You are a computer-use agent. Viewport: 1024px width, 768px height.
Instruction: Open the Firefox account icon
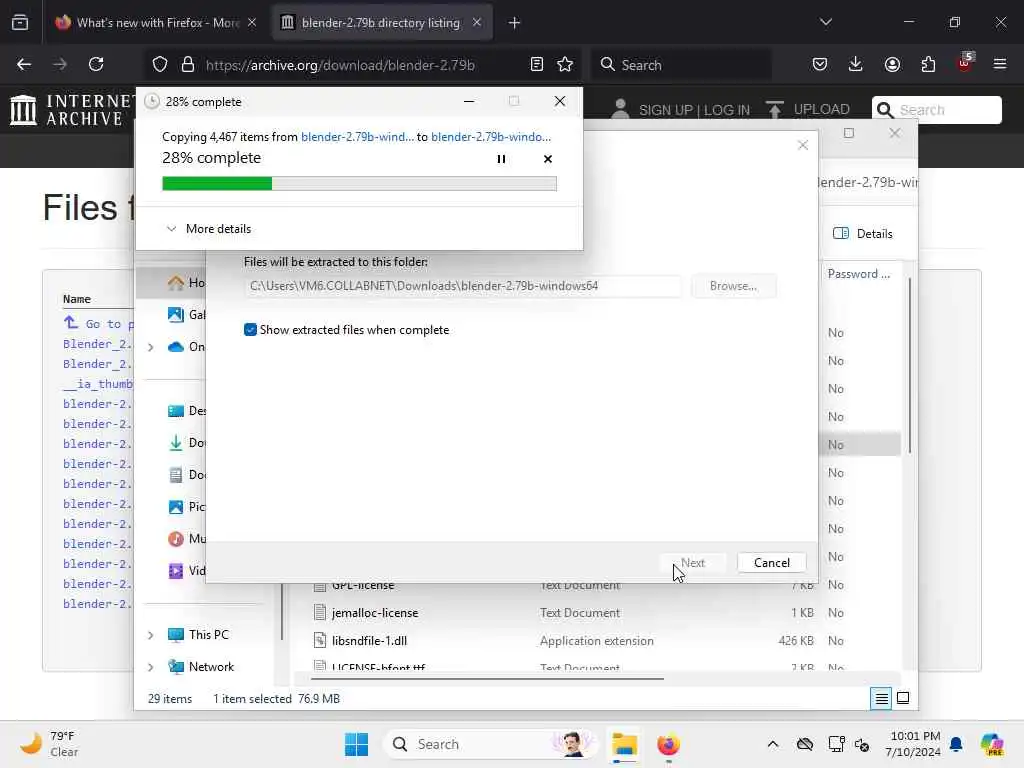892,64
